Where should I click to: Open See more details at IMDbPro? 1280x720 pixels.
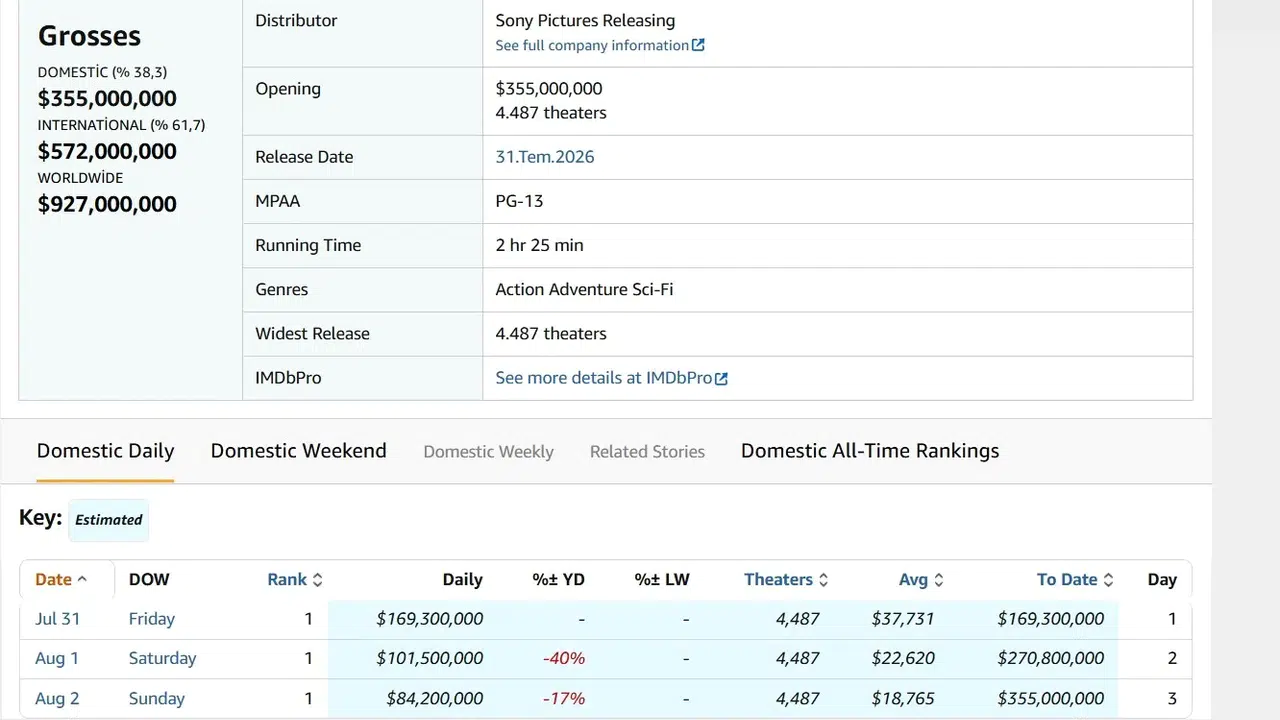[x=604, y=378]
